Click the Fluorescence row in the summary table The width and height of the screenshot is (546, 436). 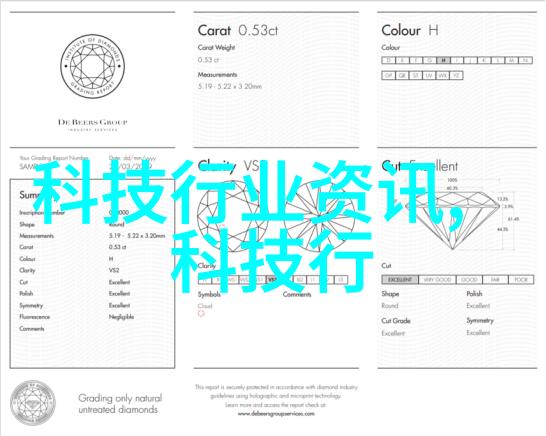[x=92, y=317]
